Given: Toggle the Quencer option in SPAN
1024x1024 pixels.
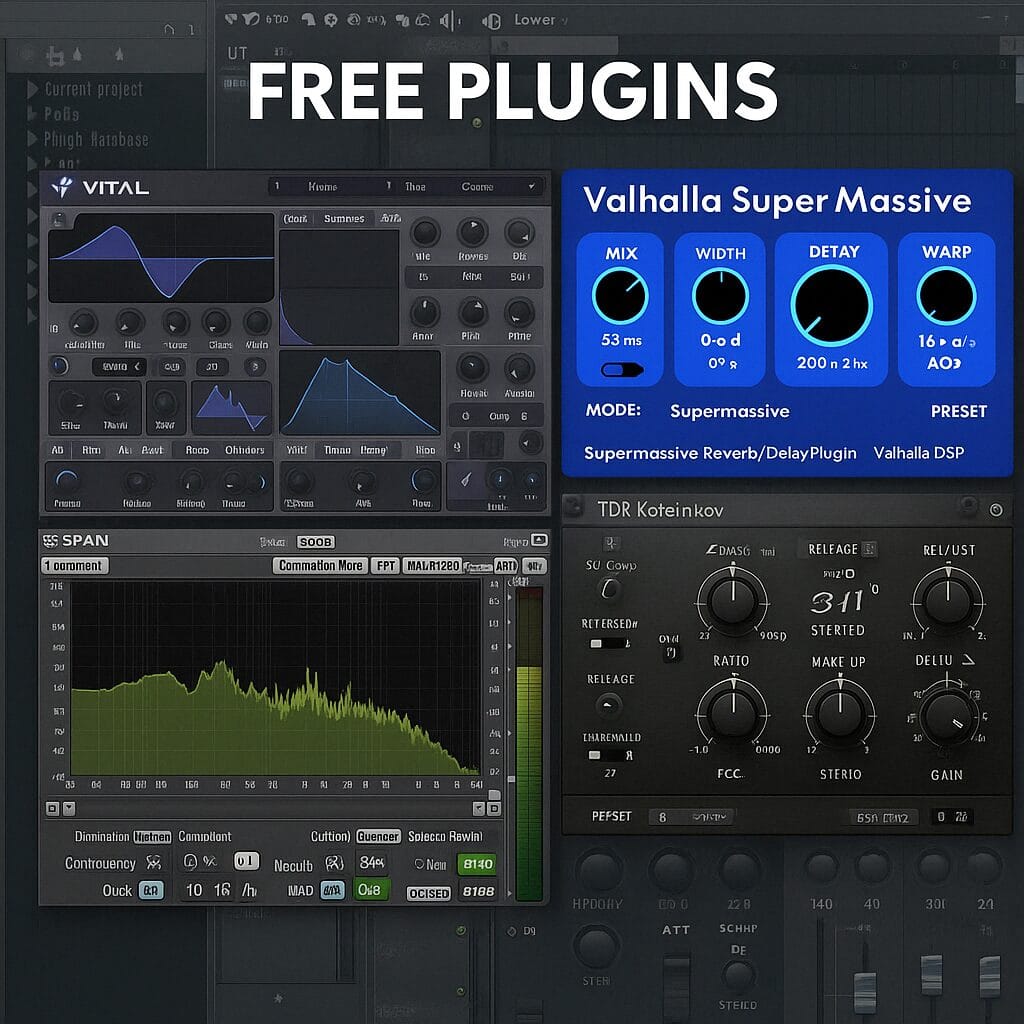Looking at the screenshot, I should point(378,837).
